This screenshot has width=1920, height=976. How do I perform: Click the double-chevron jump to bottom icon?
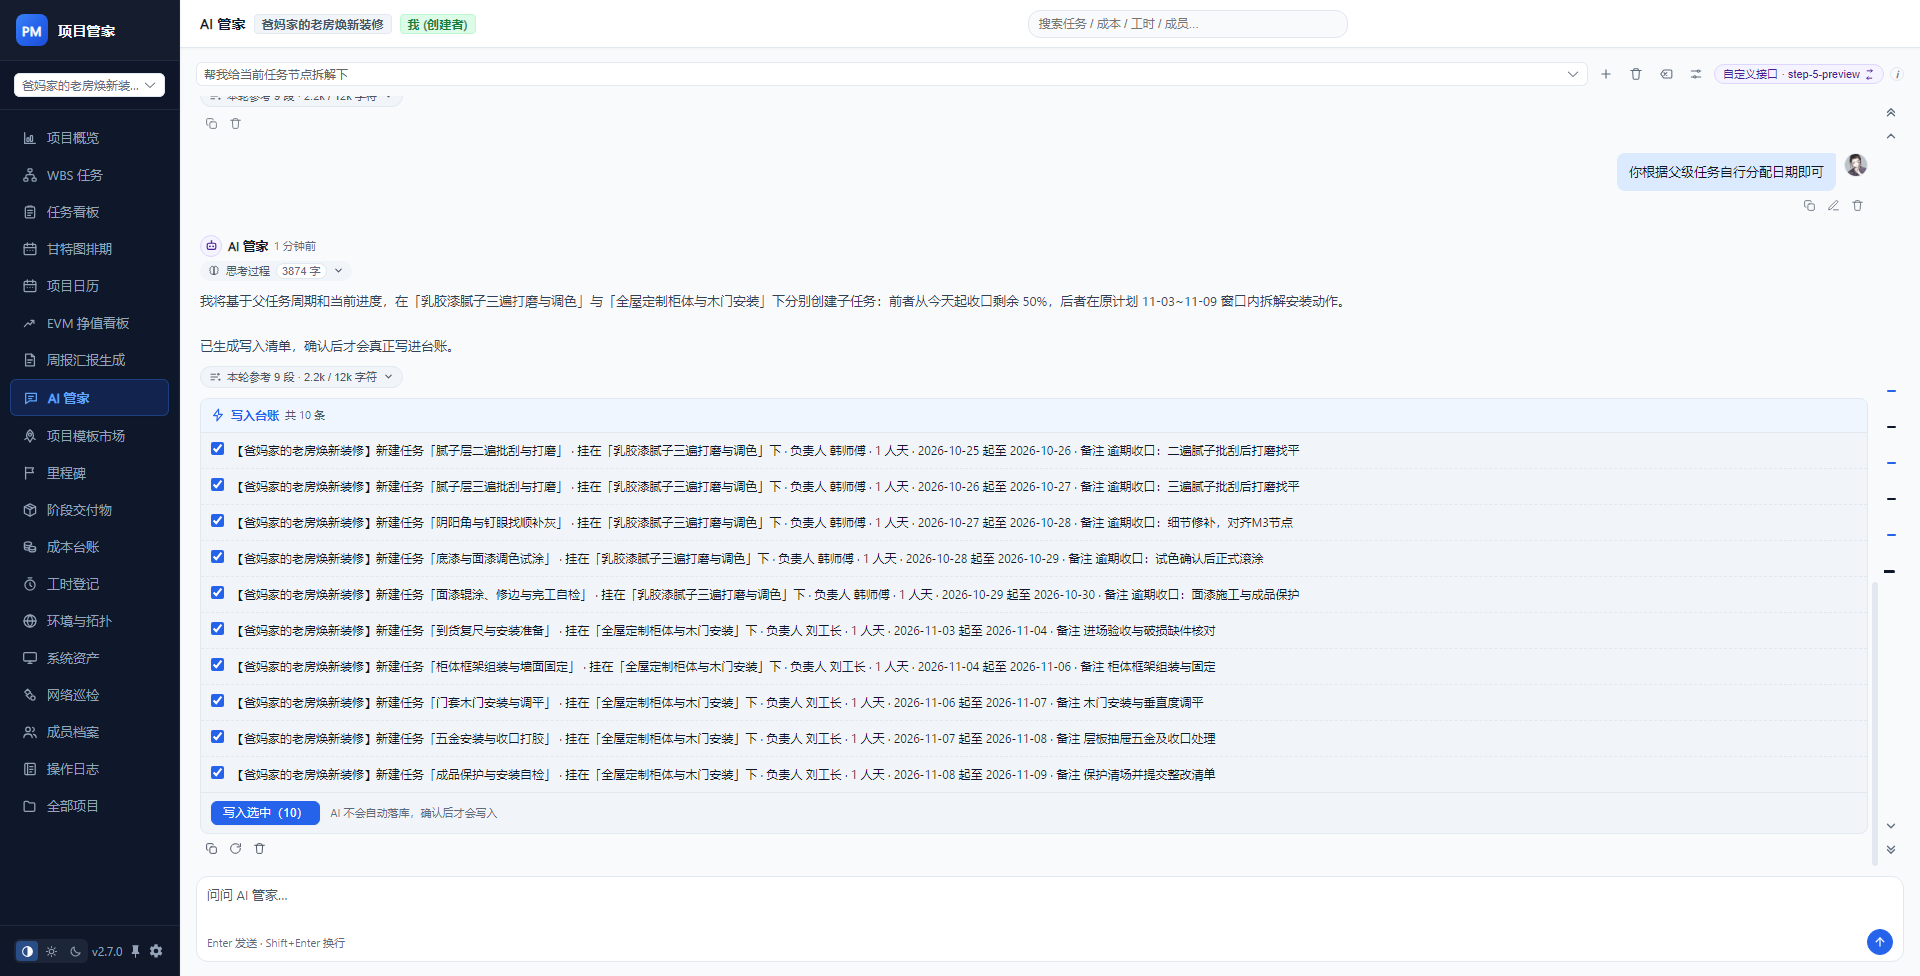coord(1891,849)
